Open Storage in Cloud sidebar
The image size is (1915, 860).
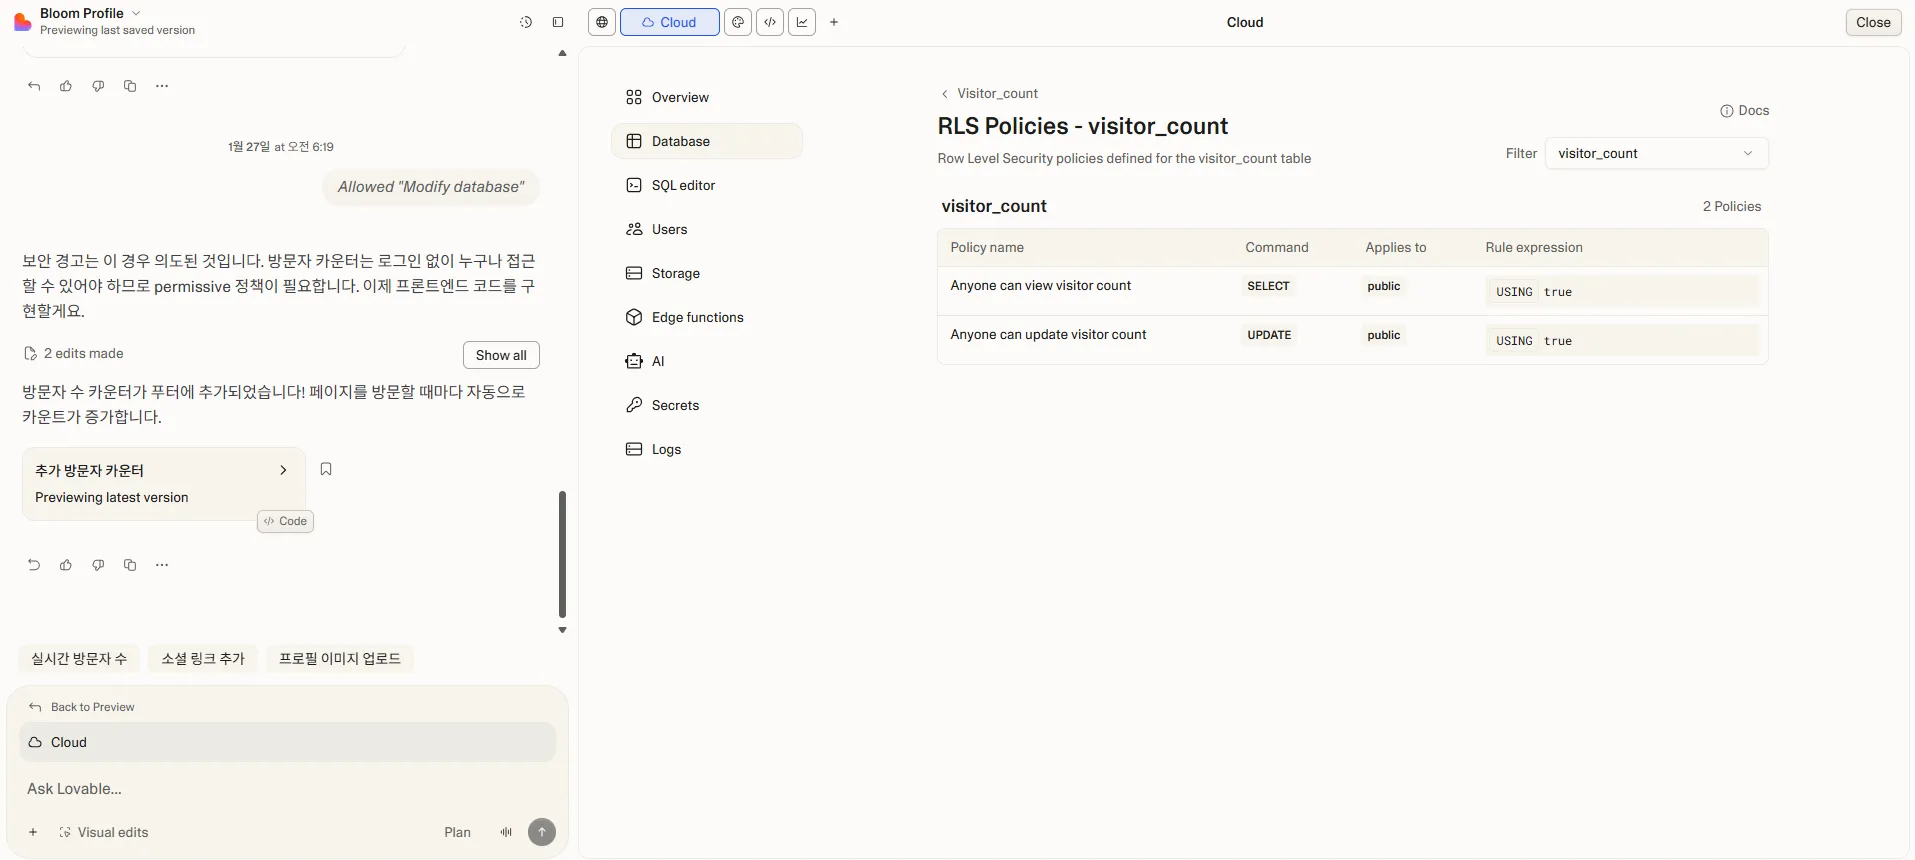(707, 273)
